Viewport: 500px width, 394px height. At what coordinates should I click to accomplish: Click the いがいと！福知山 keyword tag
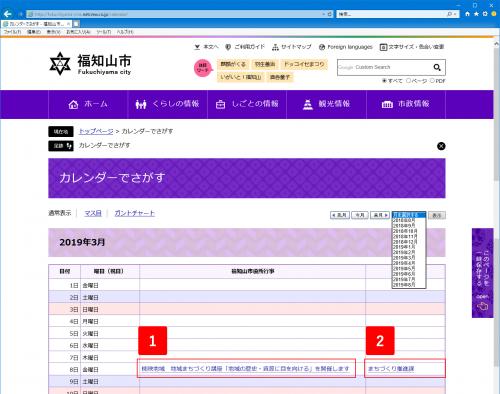pyautogui.click(x=240, y=77)
